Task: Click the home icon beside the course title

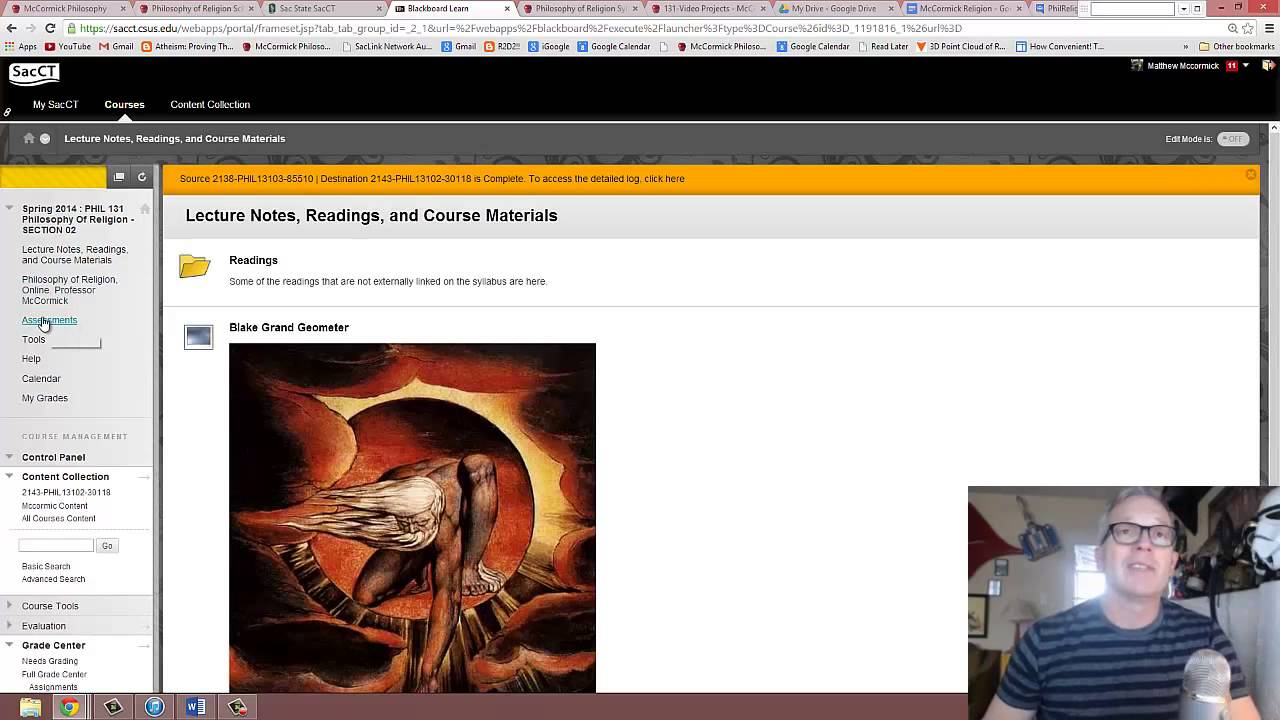Action: point(144,209)
